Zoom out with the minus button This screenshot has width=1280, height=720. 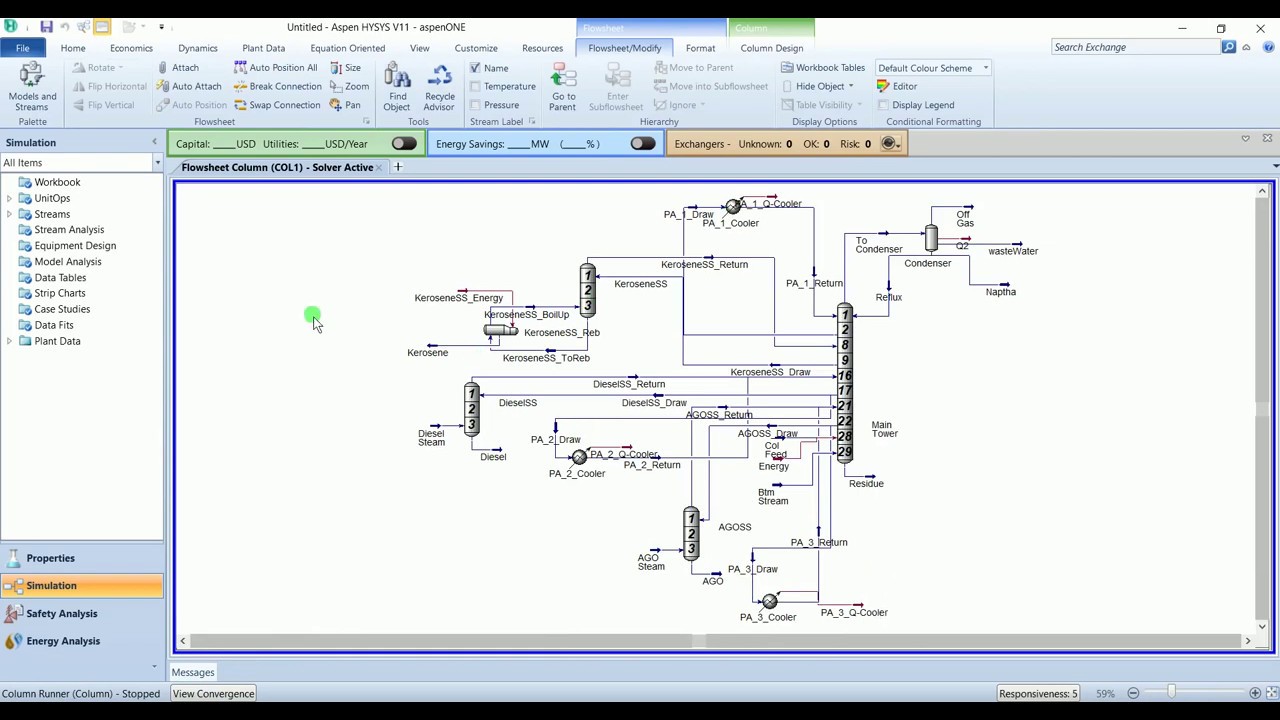[1133, 693]
